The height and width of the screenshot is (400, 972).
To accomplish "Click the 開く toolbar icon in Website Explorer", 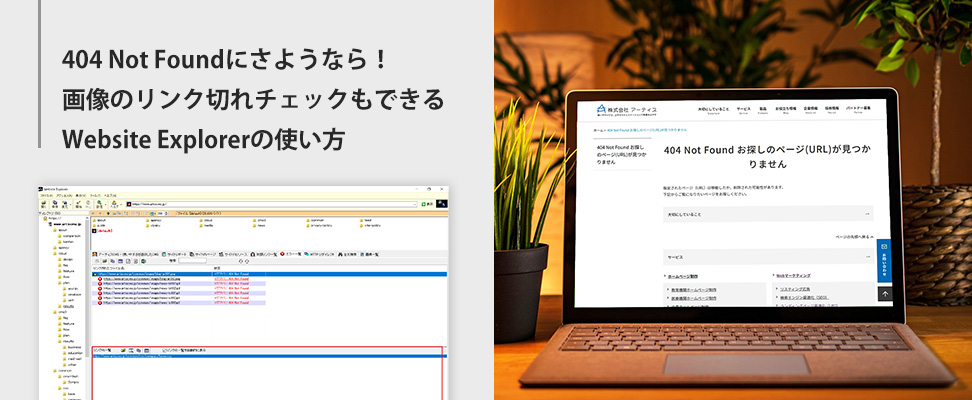I will click(43, 204).
